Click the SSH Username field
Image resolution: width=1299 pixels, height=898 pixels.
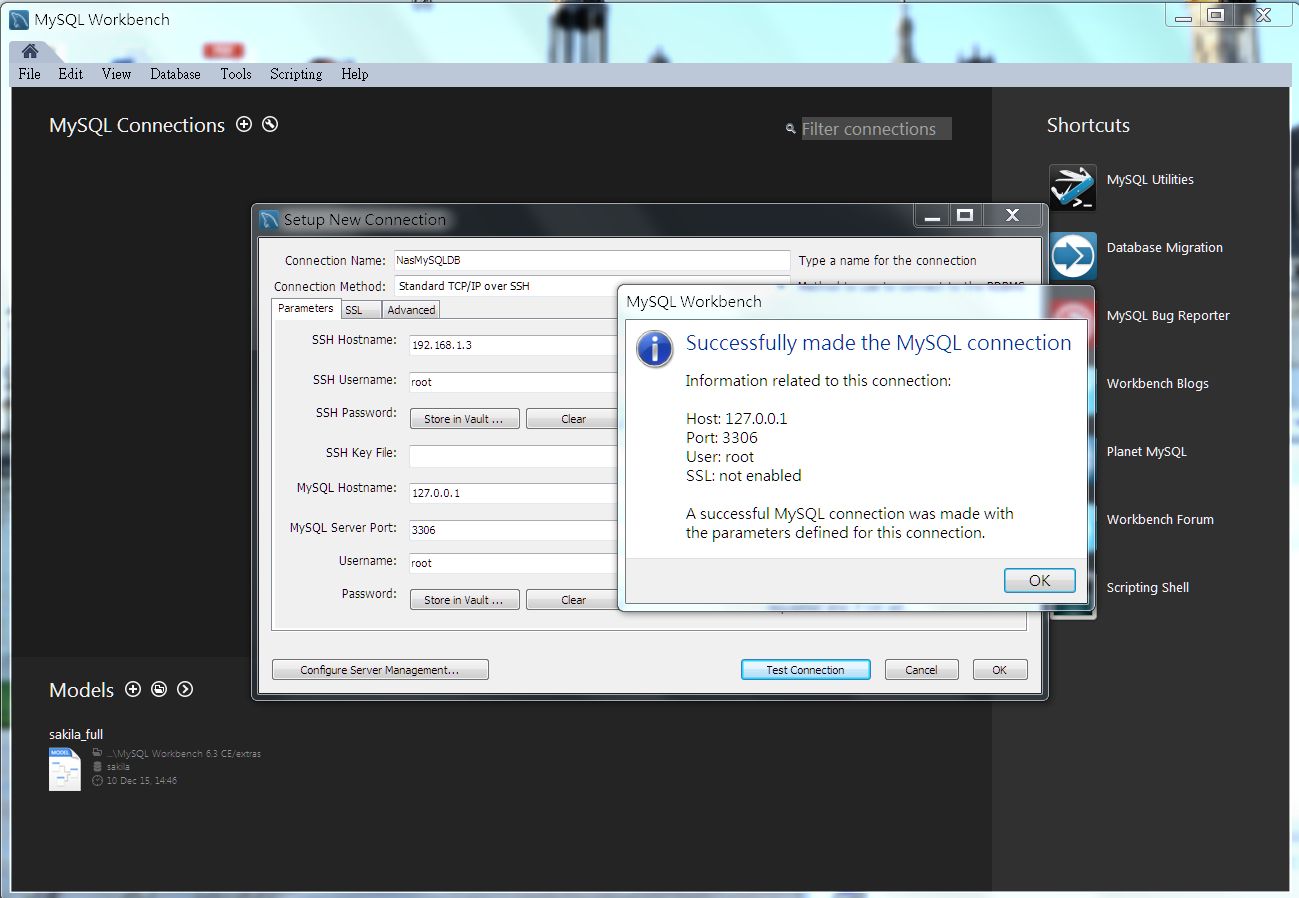tap(514, 382)
